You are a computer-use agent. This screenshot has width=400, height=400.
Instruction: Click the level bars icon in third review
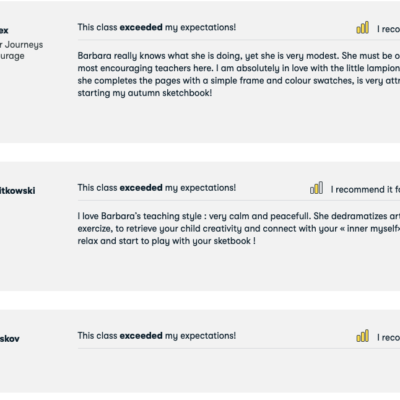362,336
